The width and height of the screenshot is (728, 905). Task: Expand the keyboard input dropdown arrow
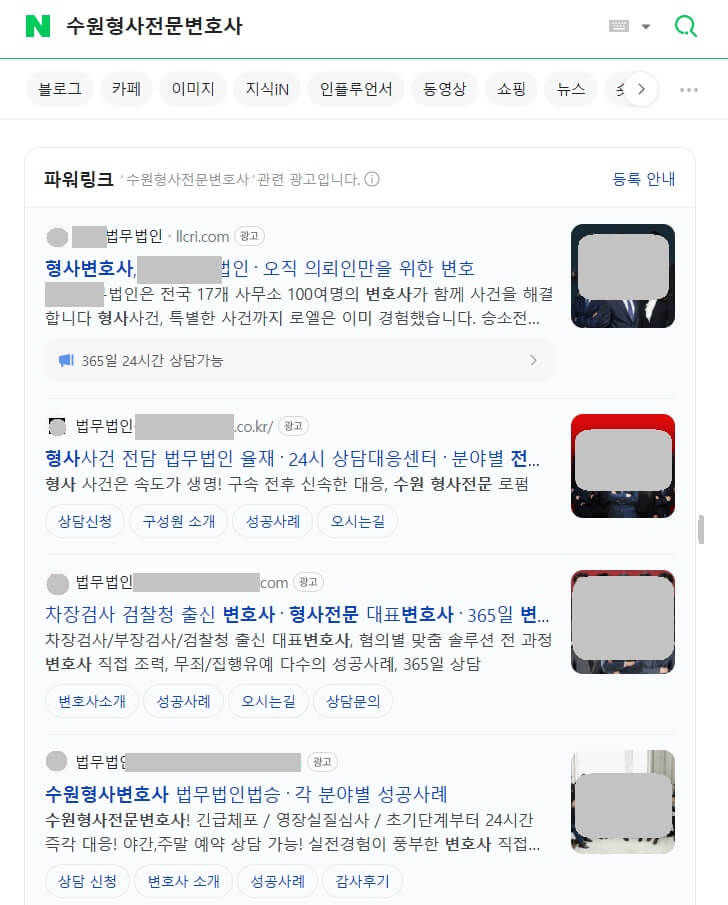click(646, 27)
